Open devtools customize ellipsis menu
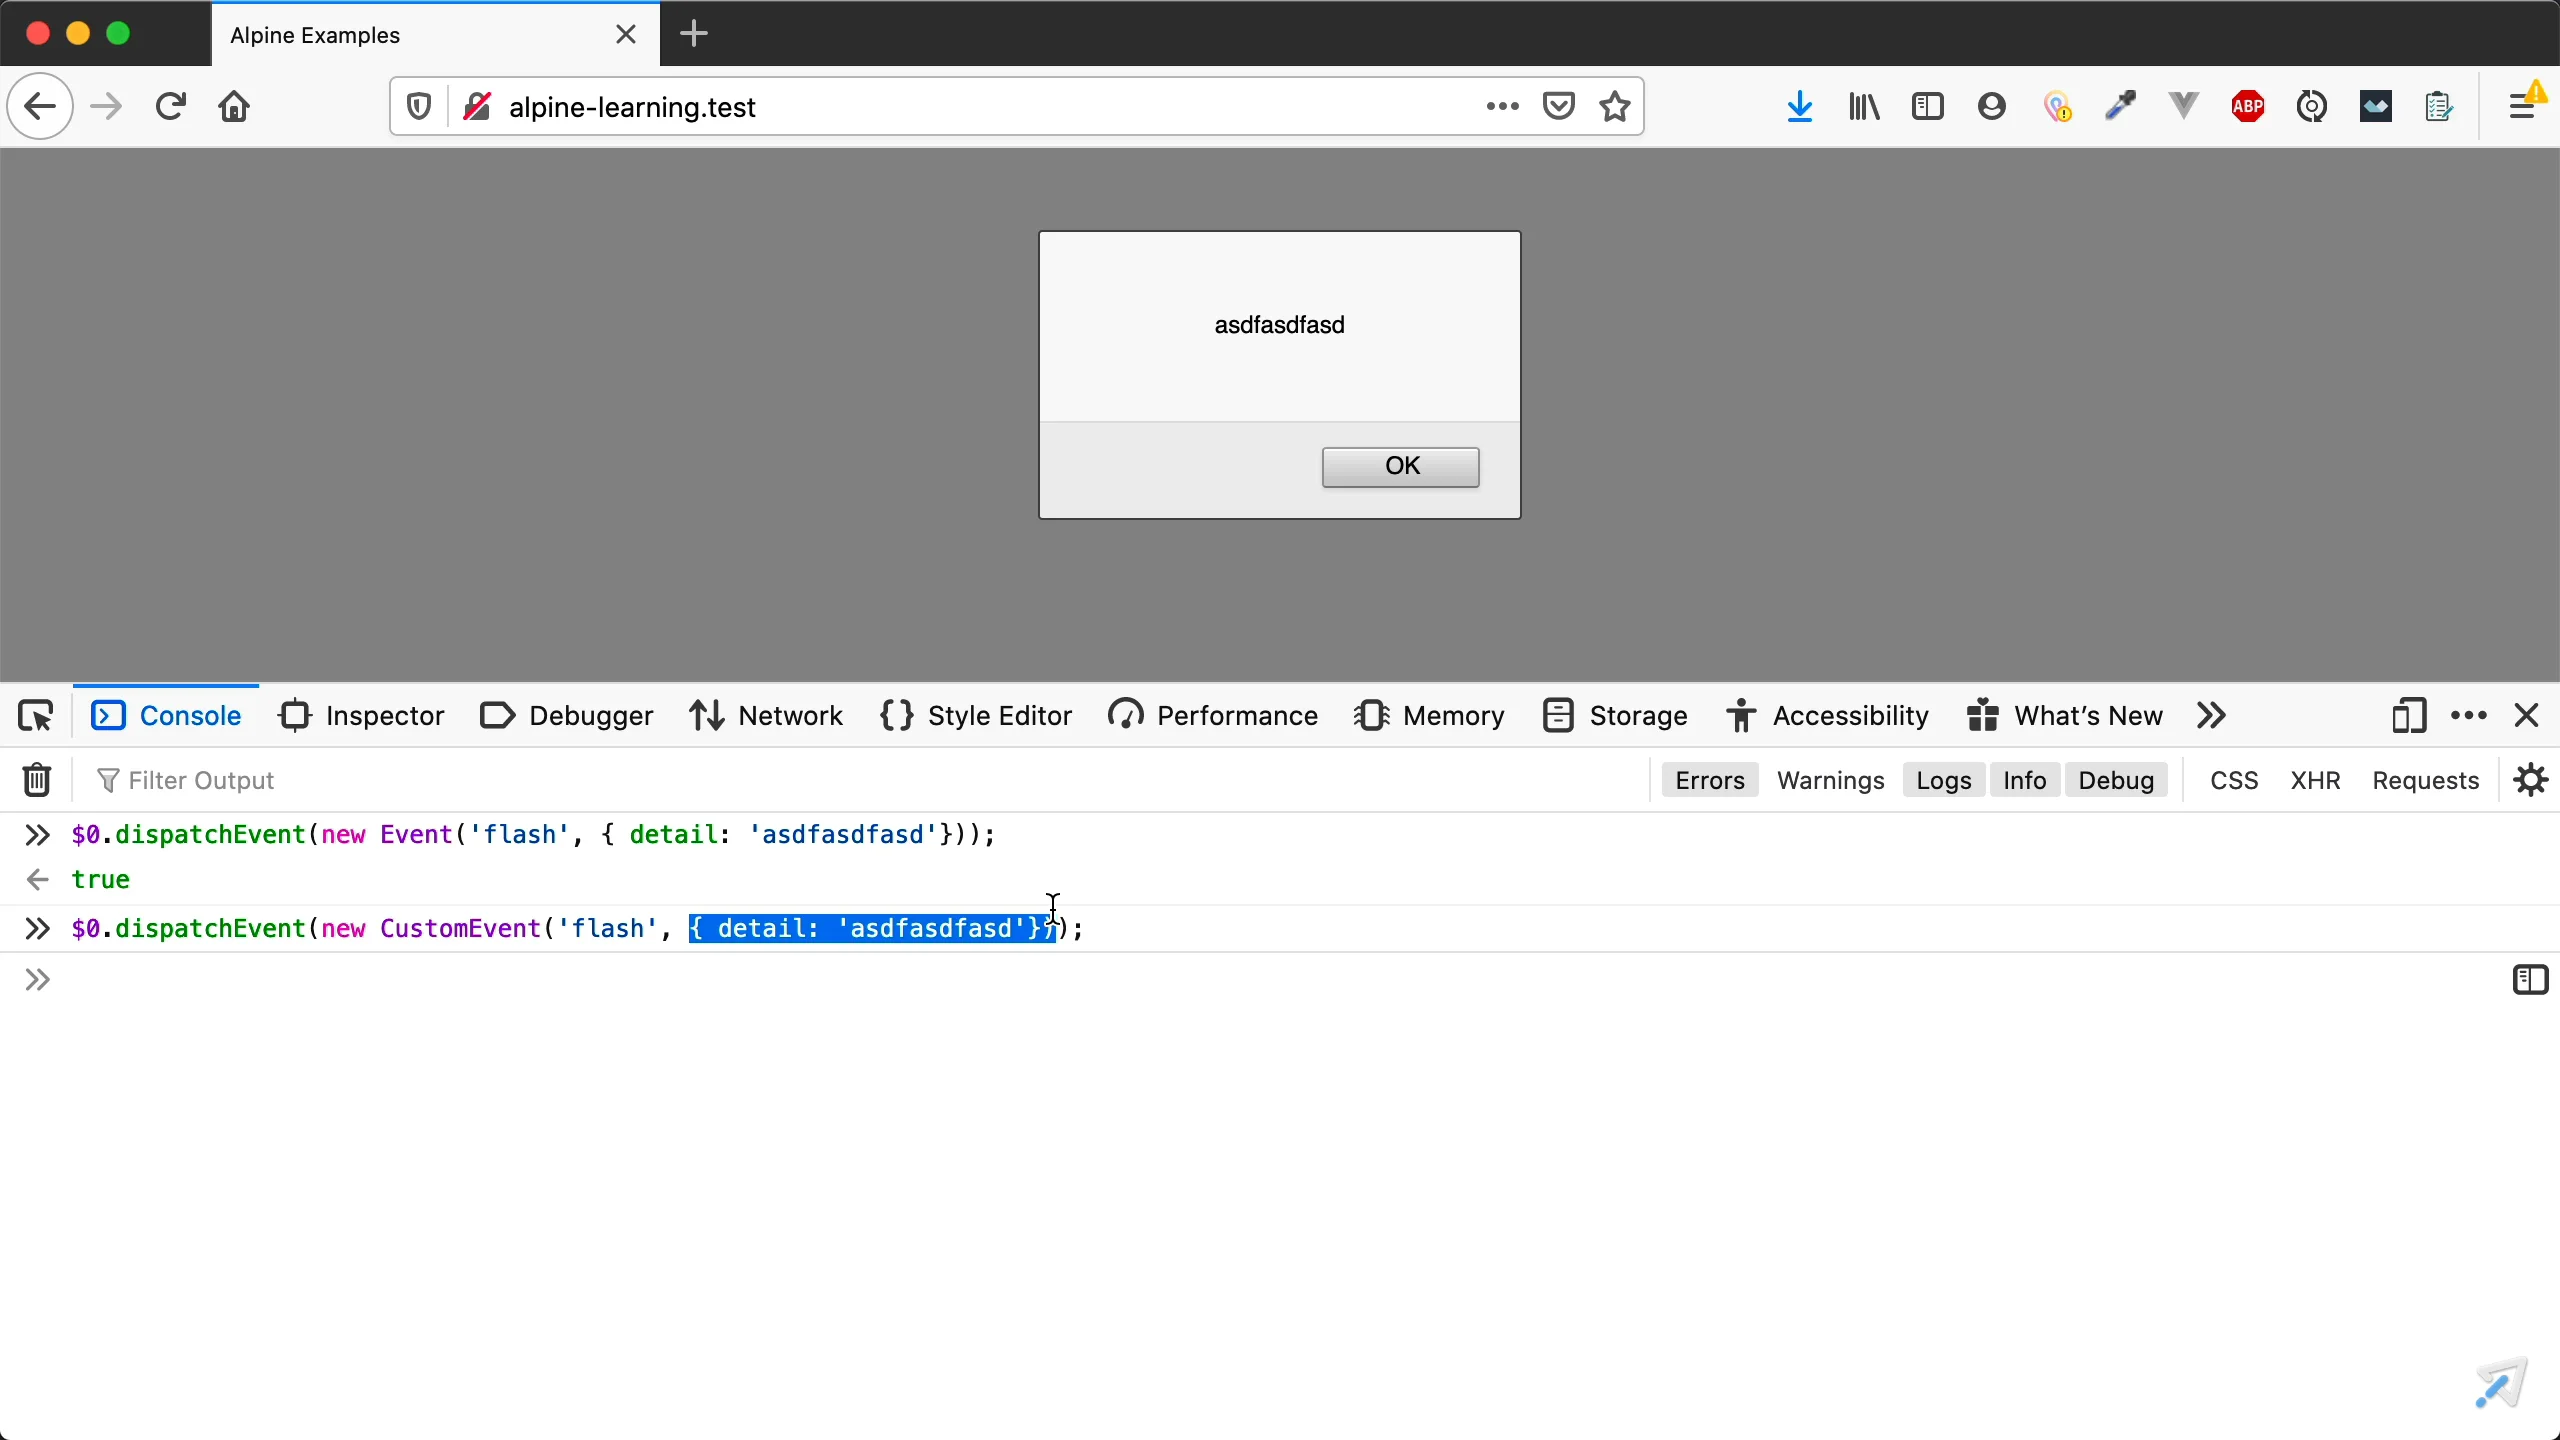The height and width of the screenshot is (1440, 2560). [2469, 716]
